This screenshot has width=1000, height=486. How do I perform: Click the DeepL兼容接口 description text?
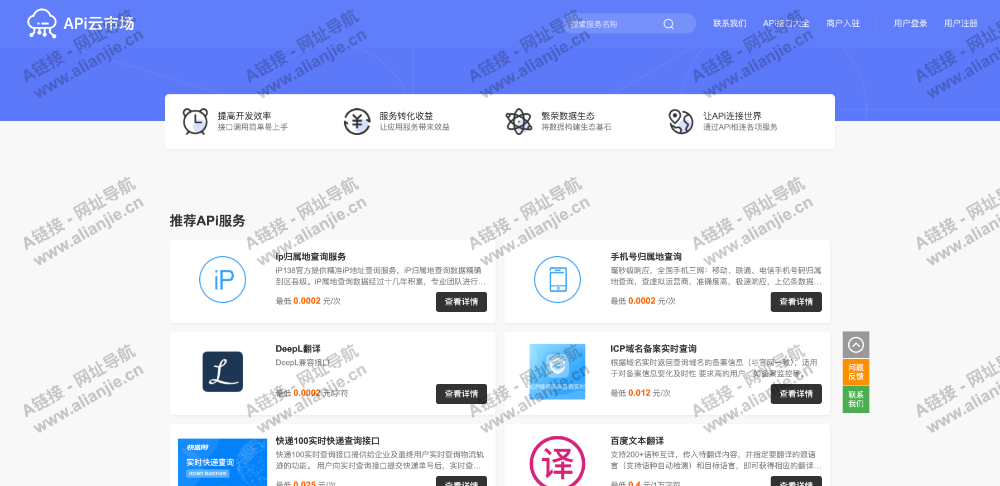coord(303,362)
